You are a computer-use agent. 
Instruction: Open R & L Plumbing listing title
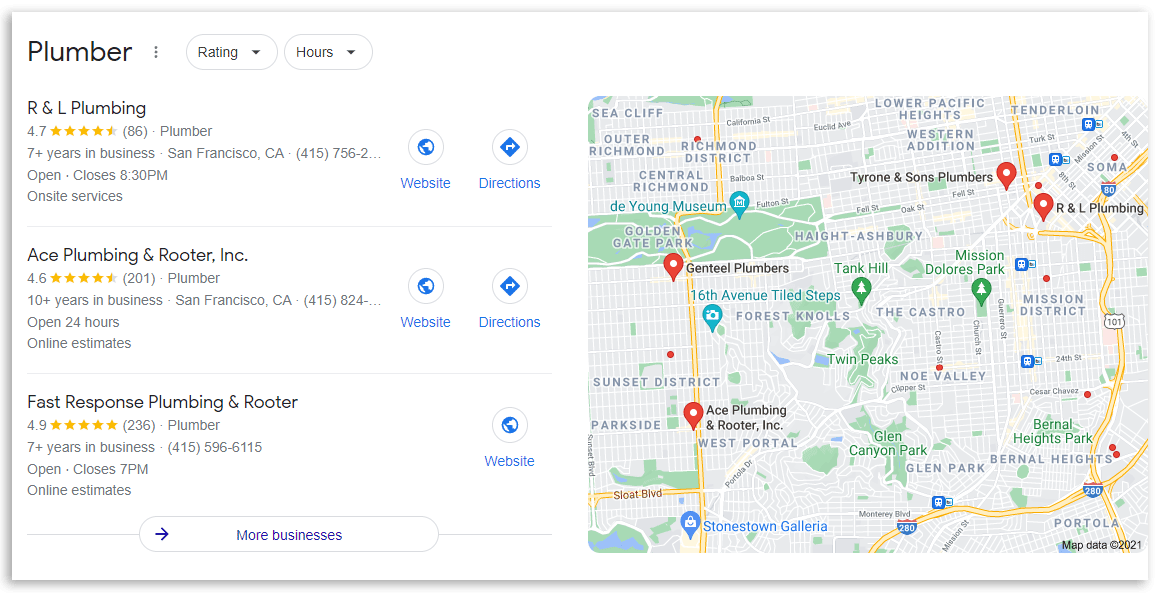pos(87,108)
